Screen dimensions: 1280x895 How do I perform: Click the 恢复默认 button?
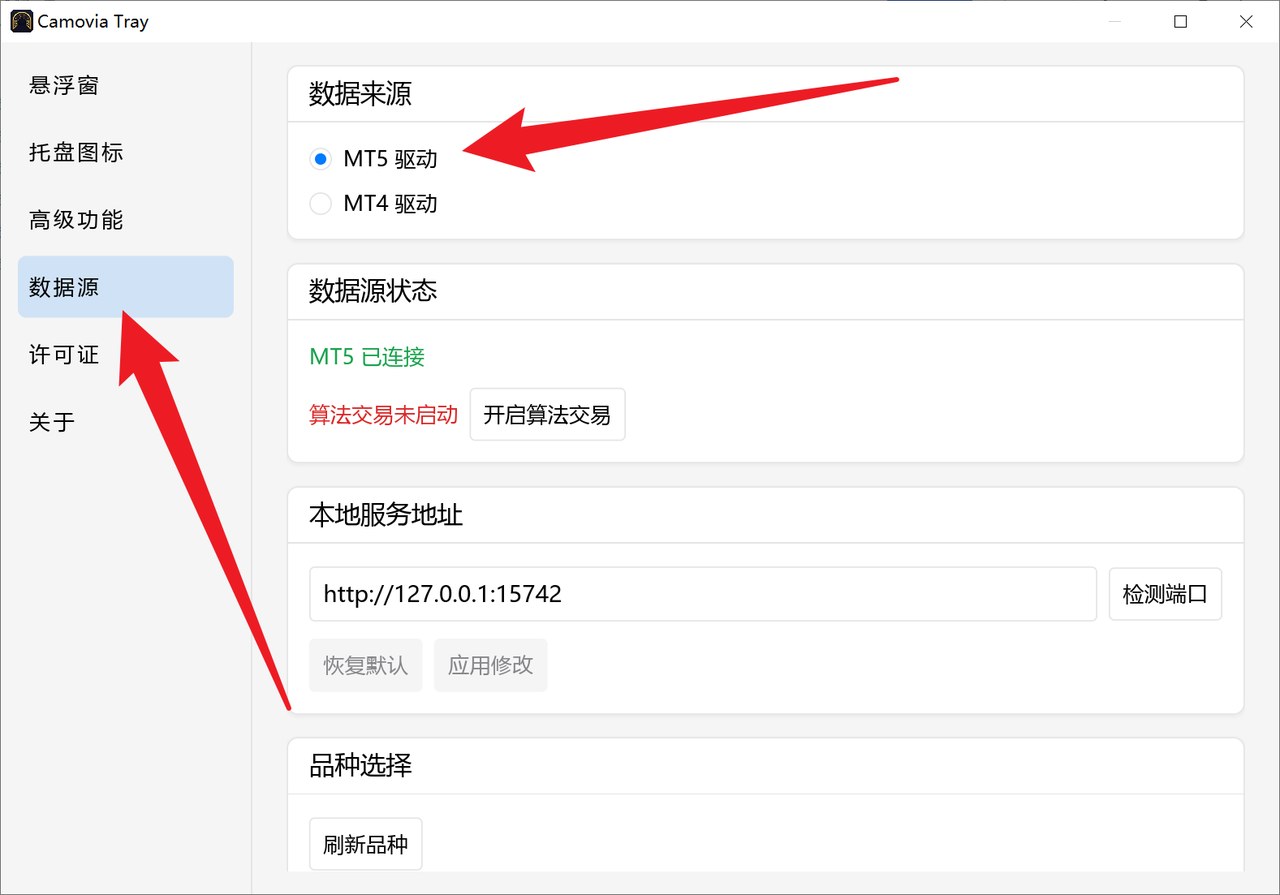click(366, 665)
